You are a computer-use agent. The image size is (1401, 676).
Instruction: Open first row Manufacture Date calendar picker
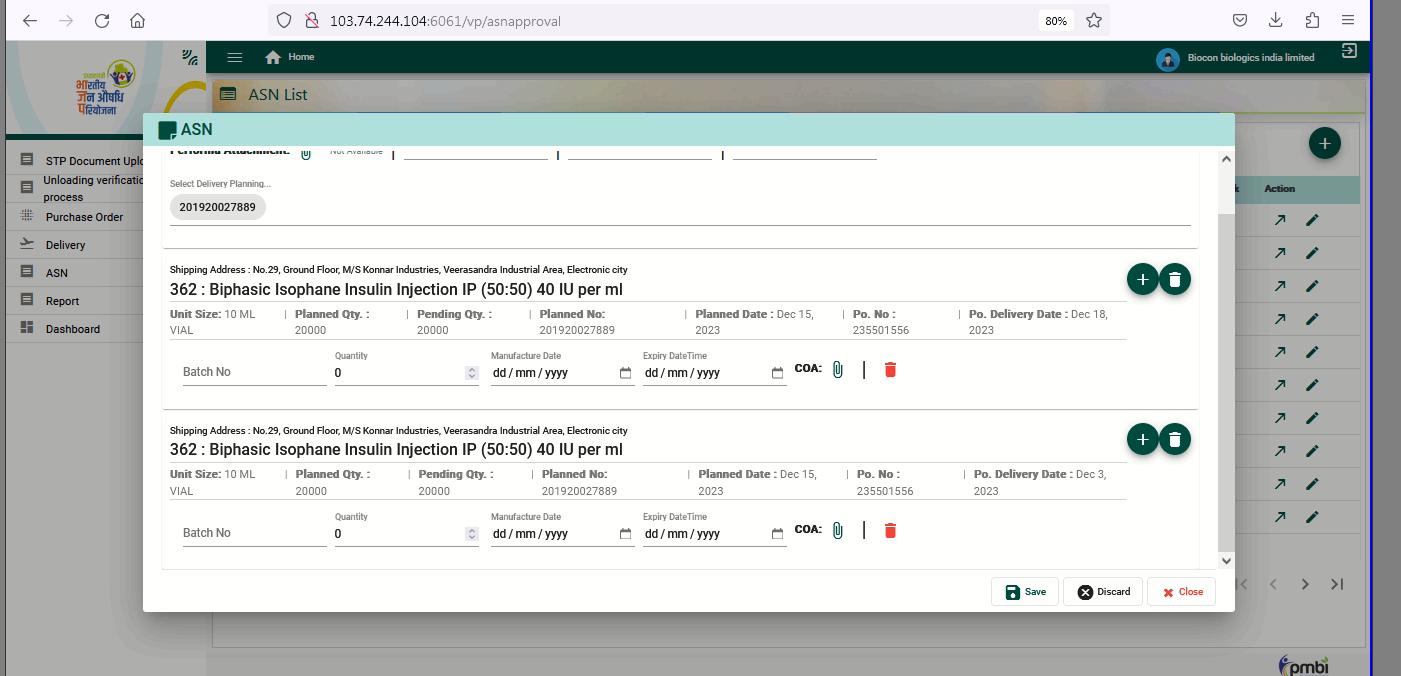[x=625, y=373]
